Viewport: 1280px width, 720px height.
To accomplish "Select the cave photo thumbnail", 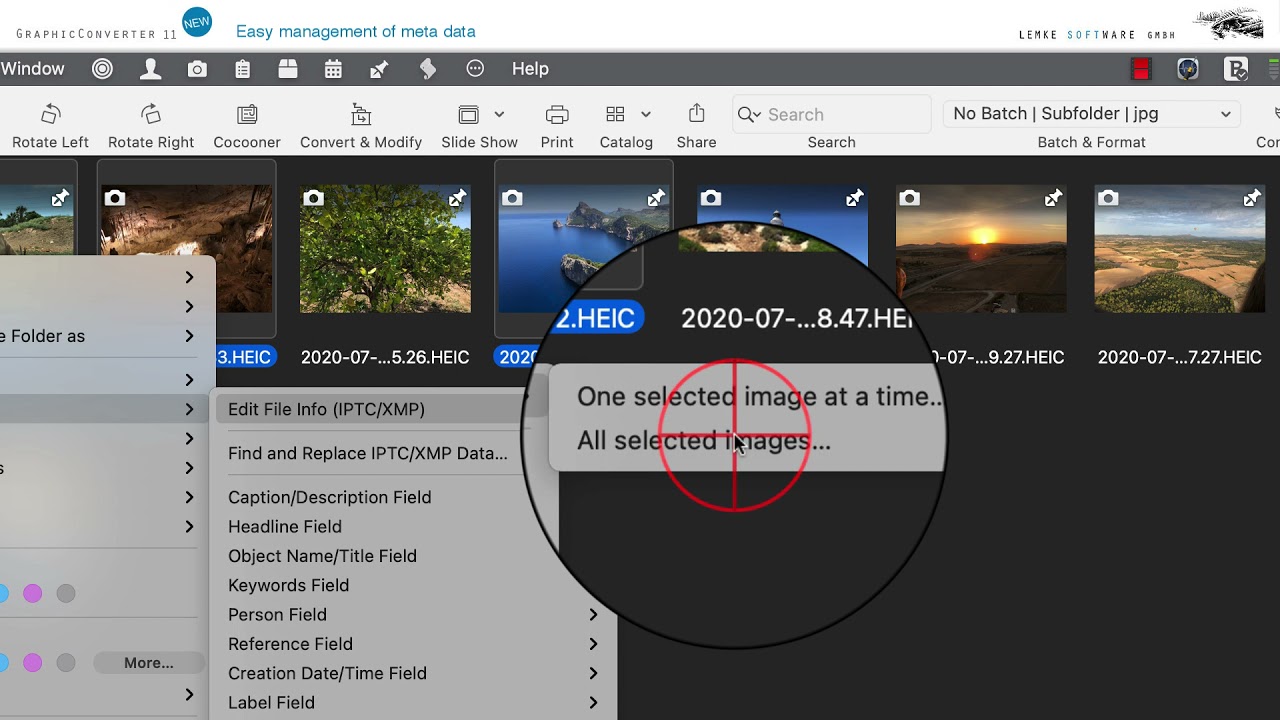I will point(186,250).
